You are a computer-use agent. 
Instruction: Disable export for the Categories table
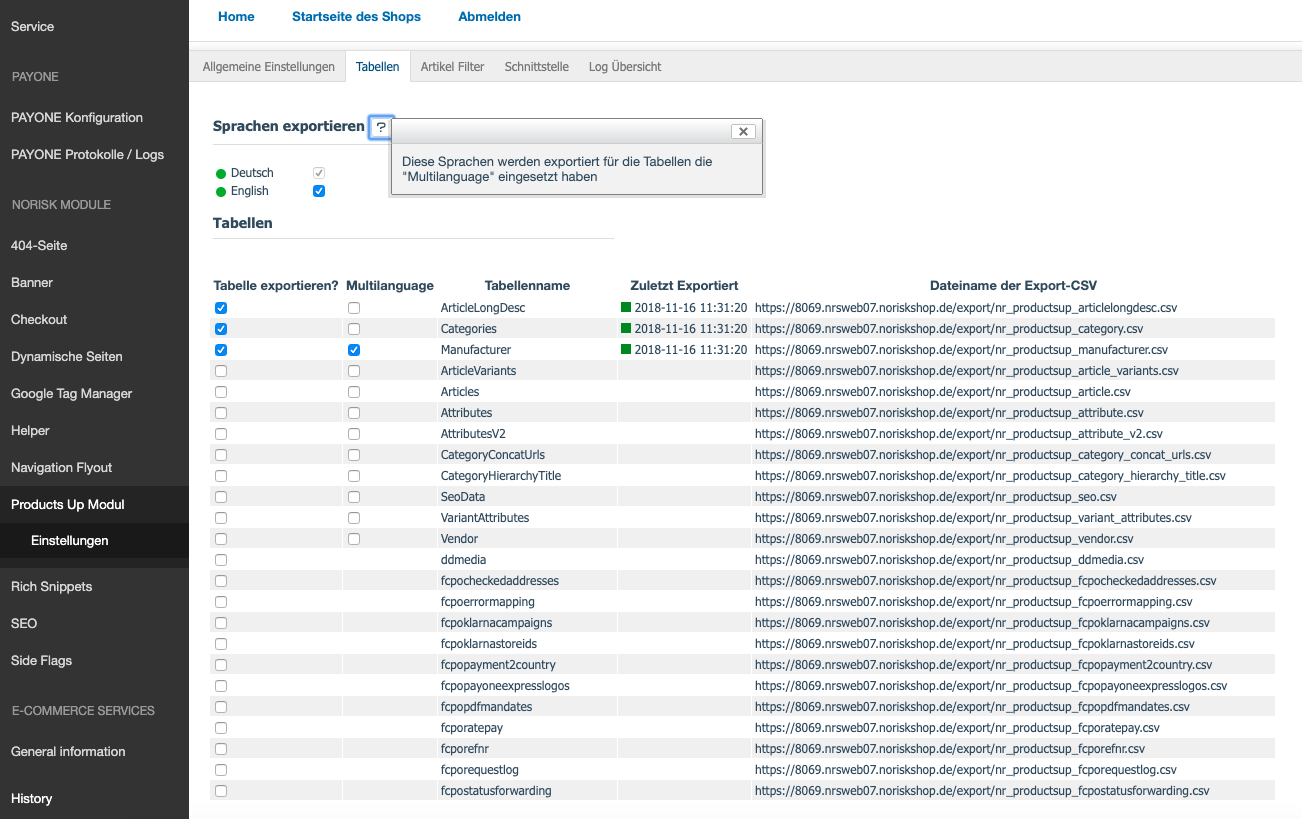(x=221, y=329)
